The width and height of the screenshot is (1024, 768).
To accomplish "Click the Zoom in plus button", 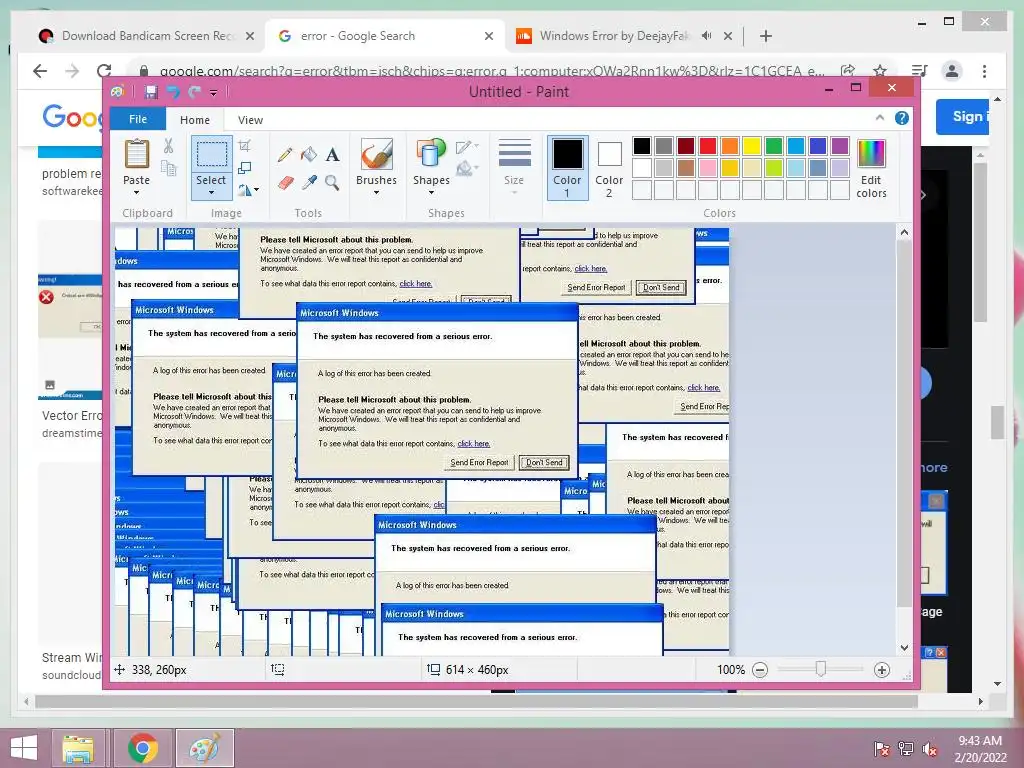I will [x=882, y=669].
